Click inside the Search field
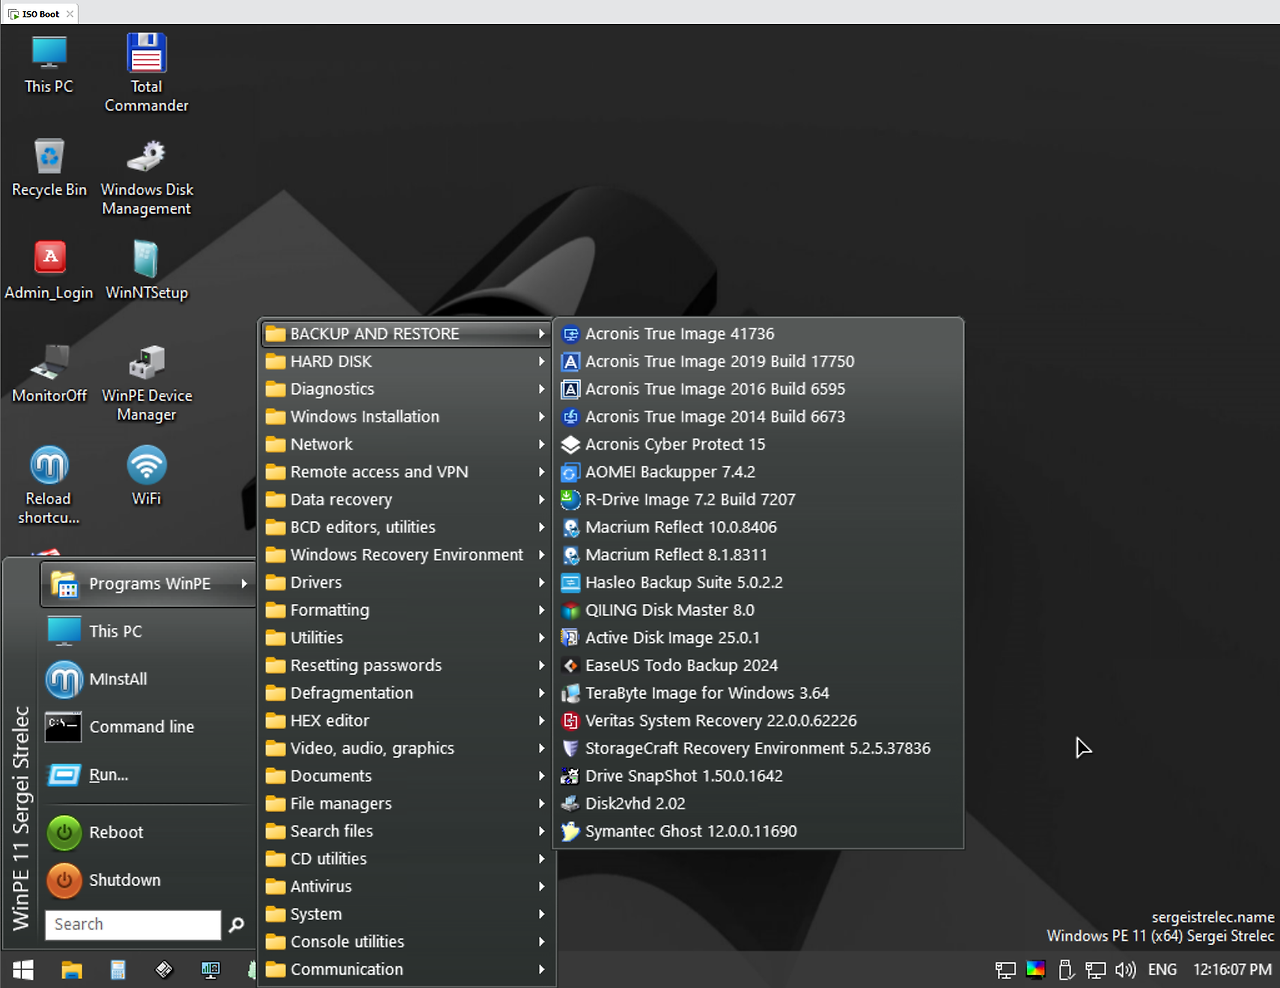This screenshot has height=988, width=1280. coord(132,924)
